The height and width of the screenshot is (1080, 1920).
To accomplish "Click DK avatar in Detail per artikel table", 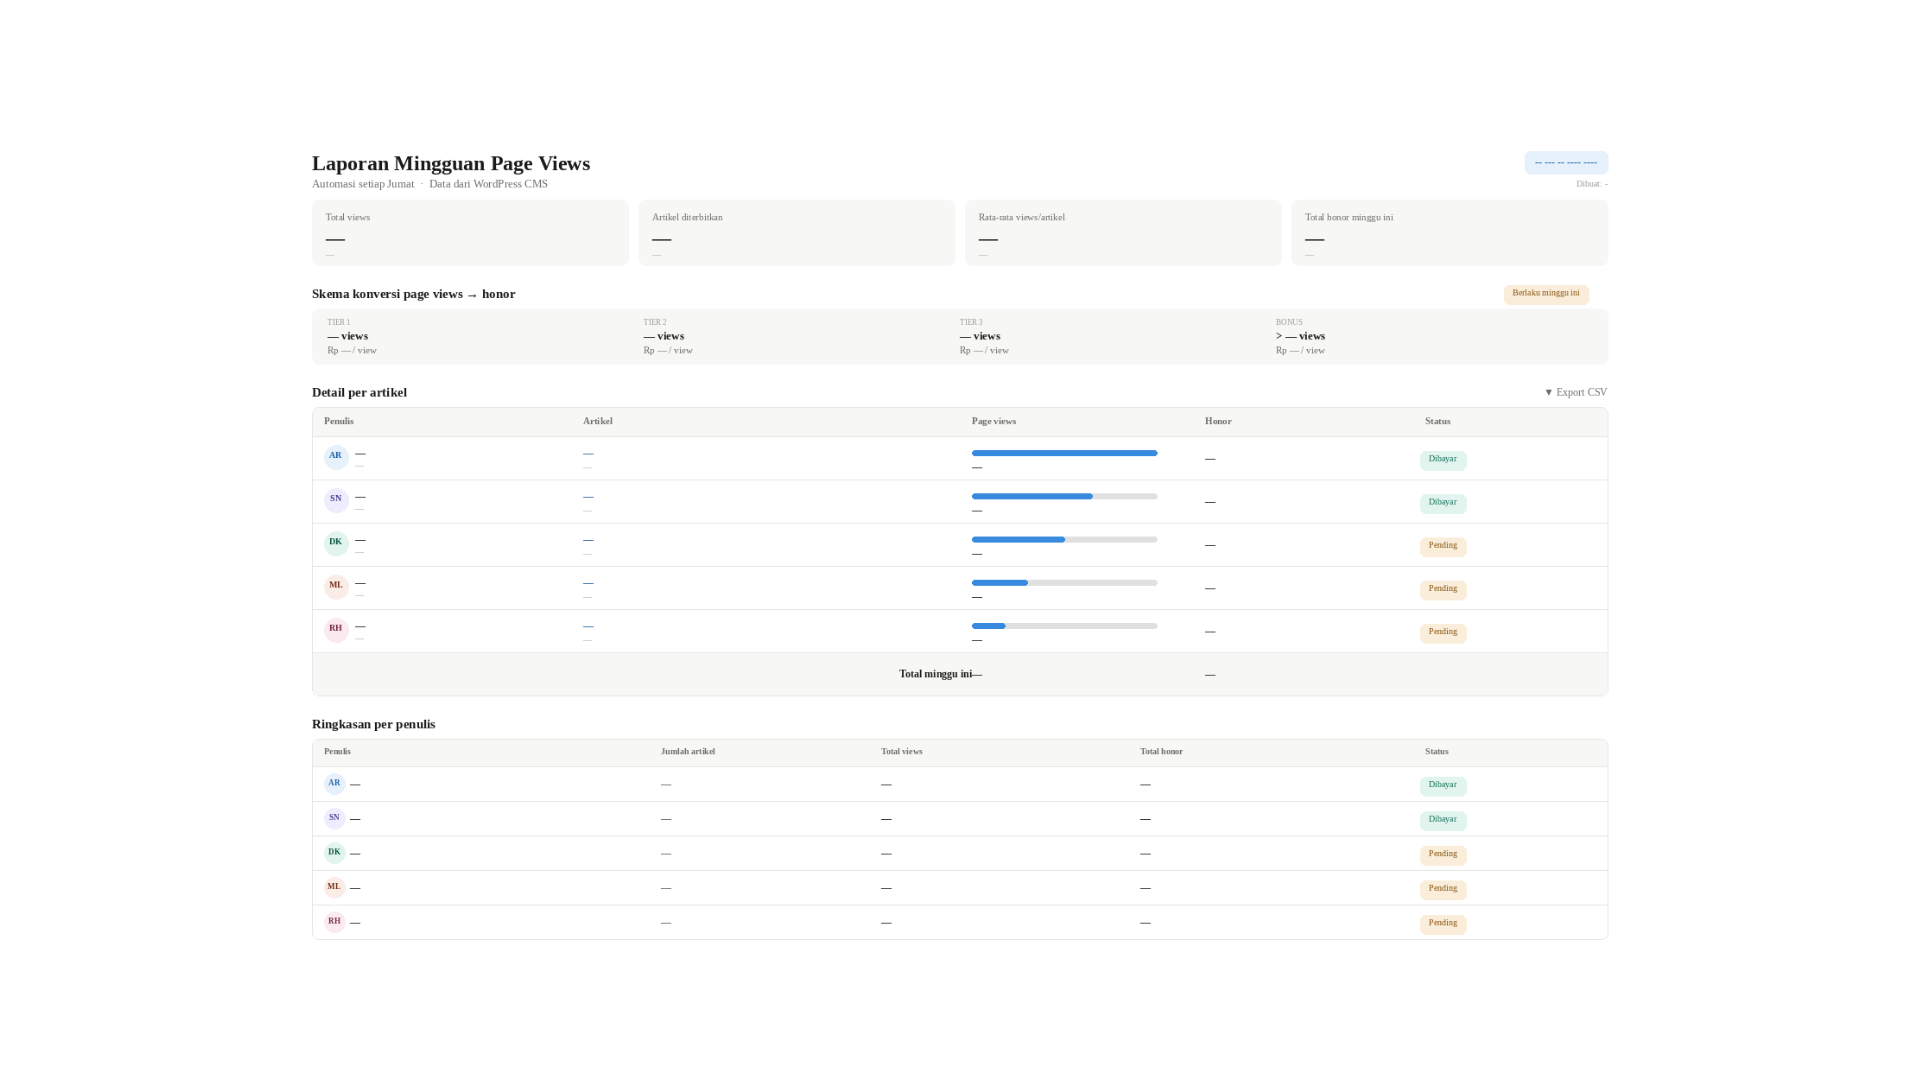I will tap(336, 543).
